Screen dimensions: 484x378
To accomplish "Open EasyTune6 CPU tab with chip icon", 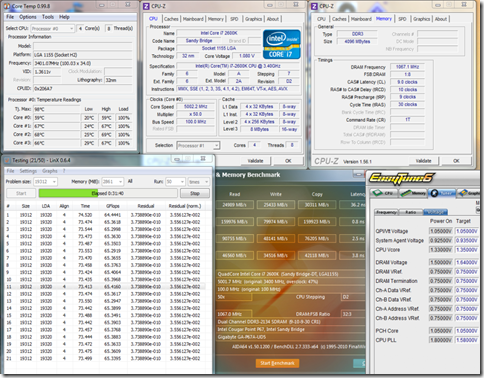I will pyautogui.click(x=383, y=193).
